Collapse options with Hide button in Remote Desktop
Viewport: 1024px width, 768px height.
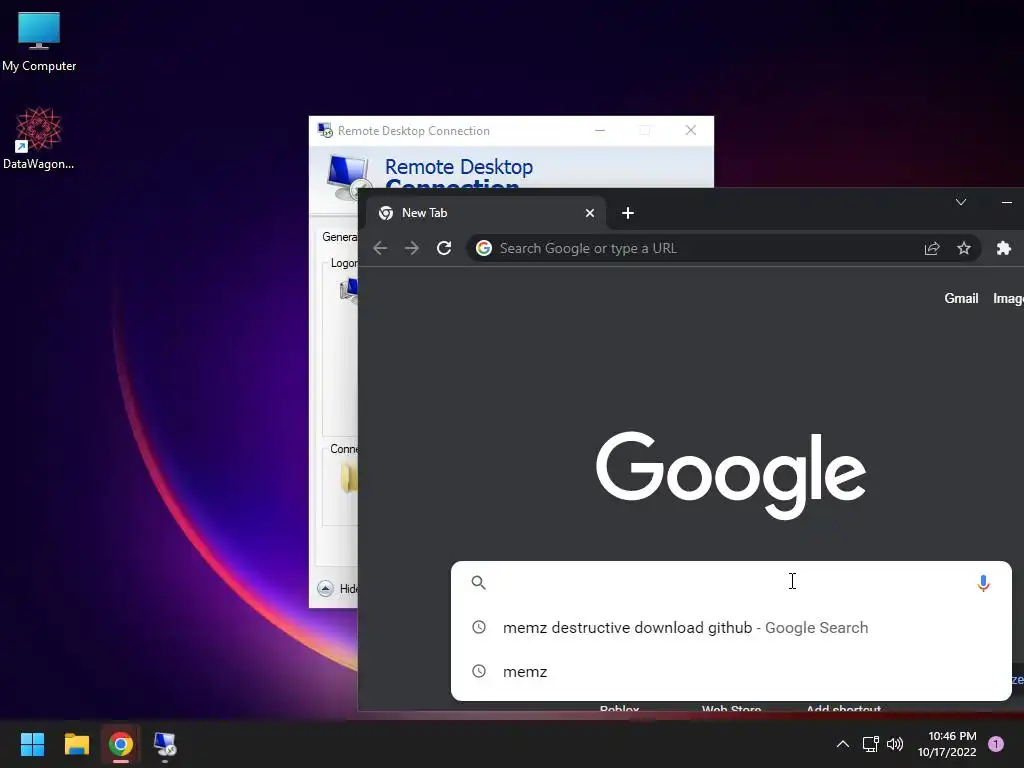(x=337, y=588)
